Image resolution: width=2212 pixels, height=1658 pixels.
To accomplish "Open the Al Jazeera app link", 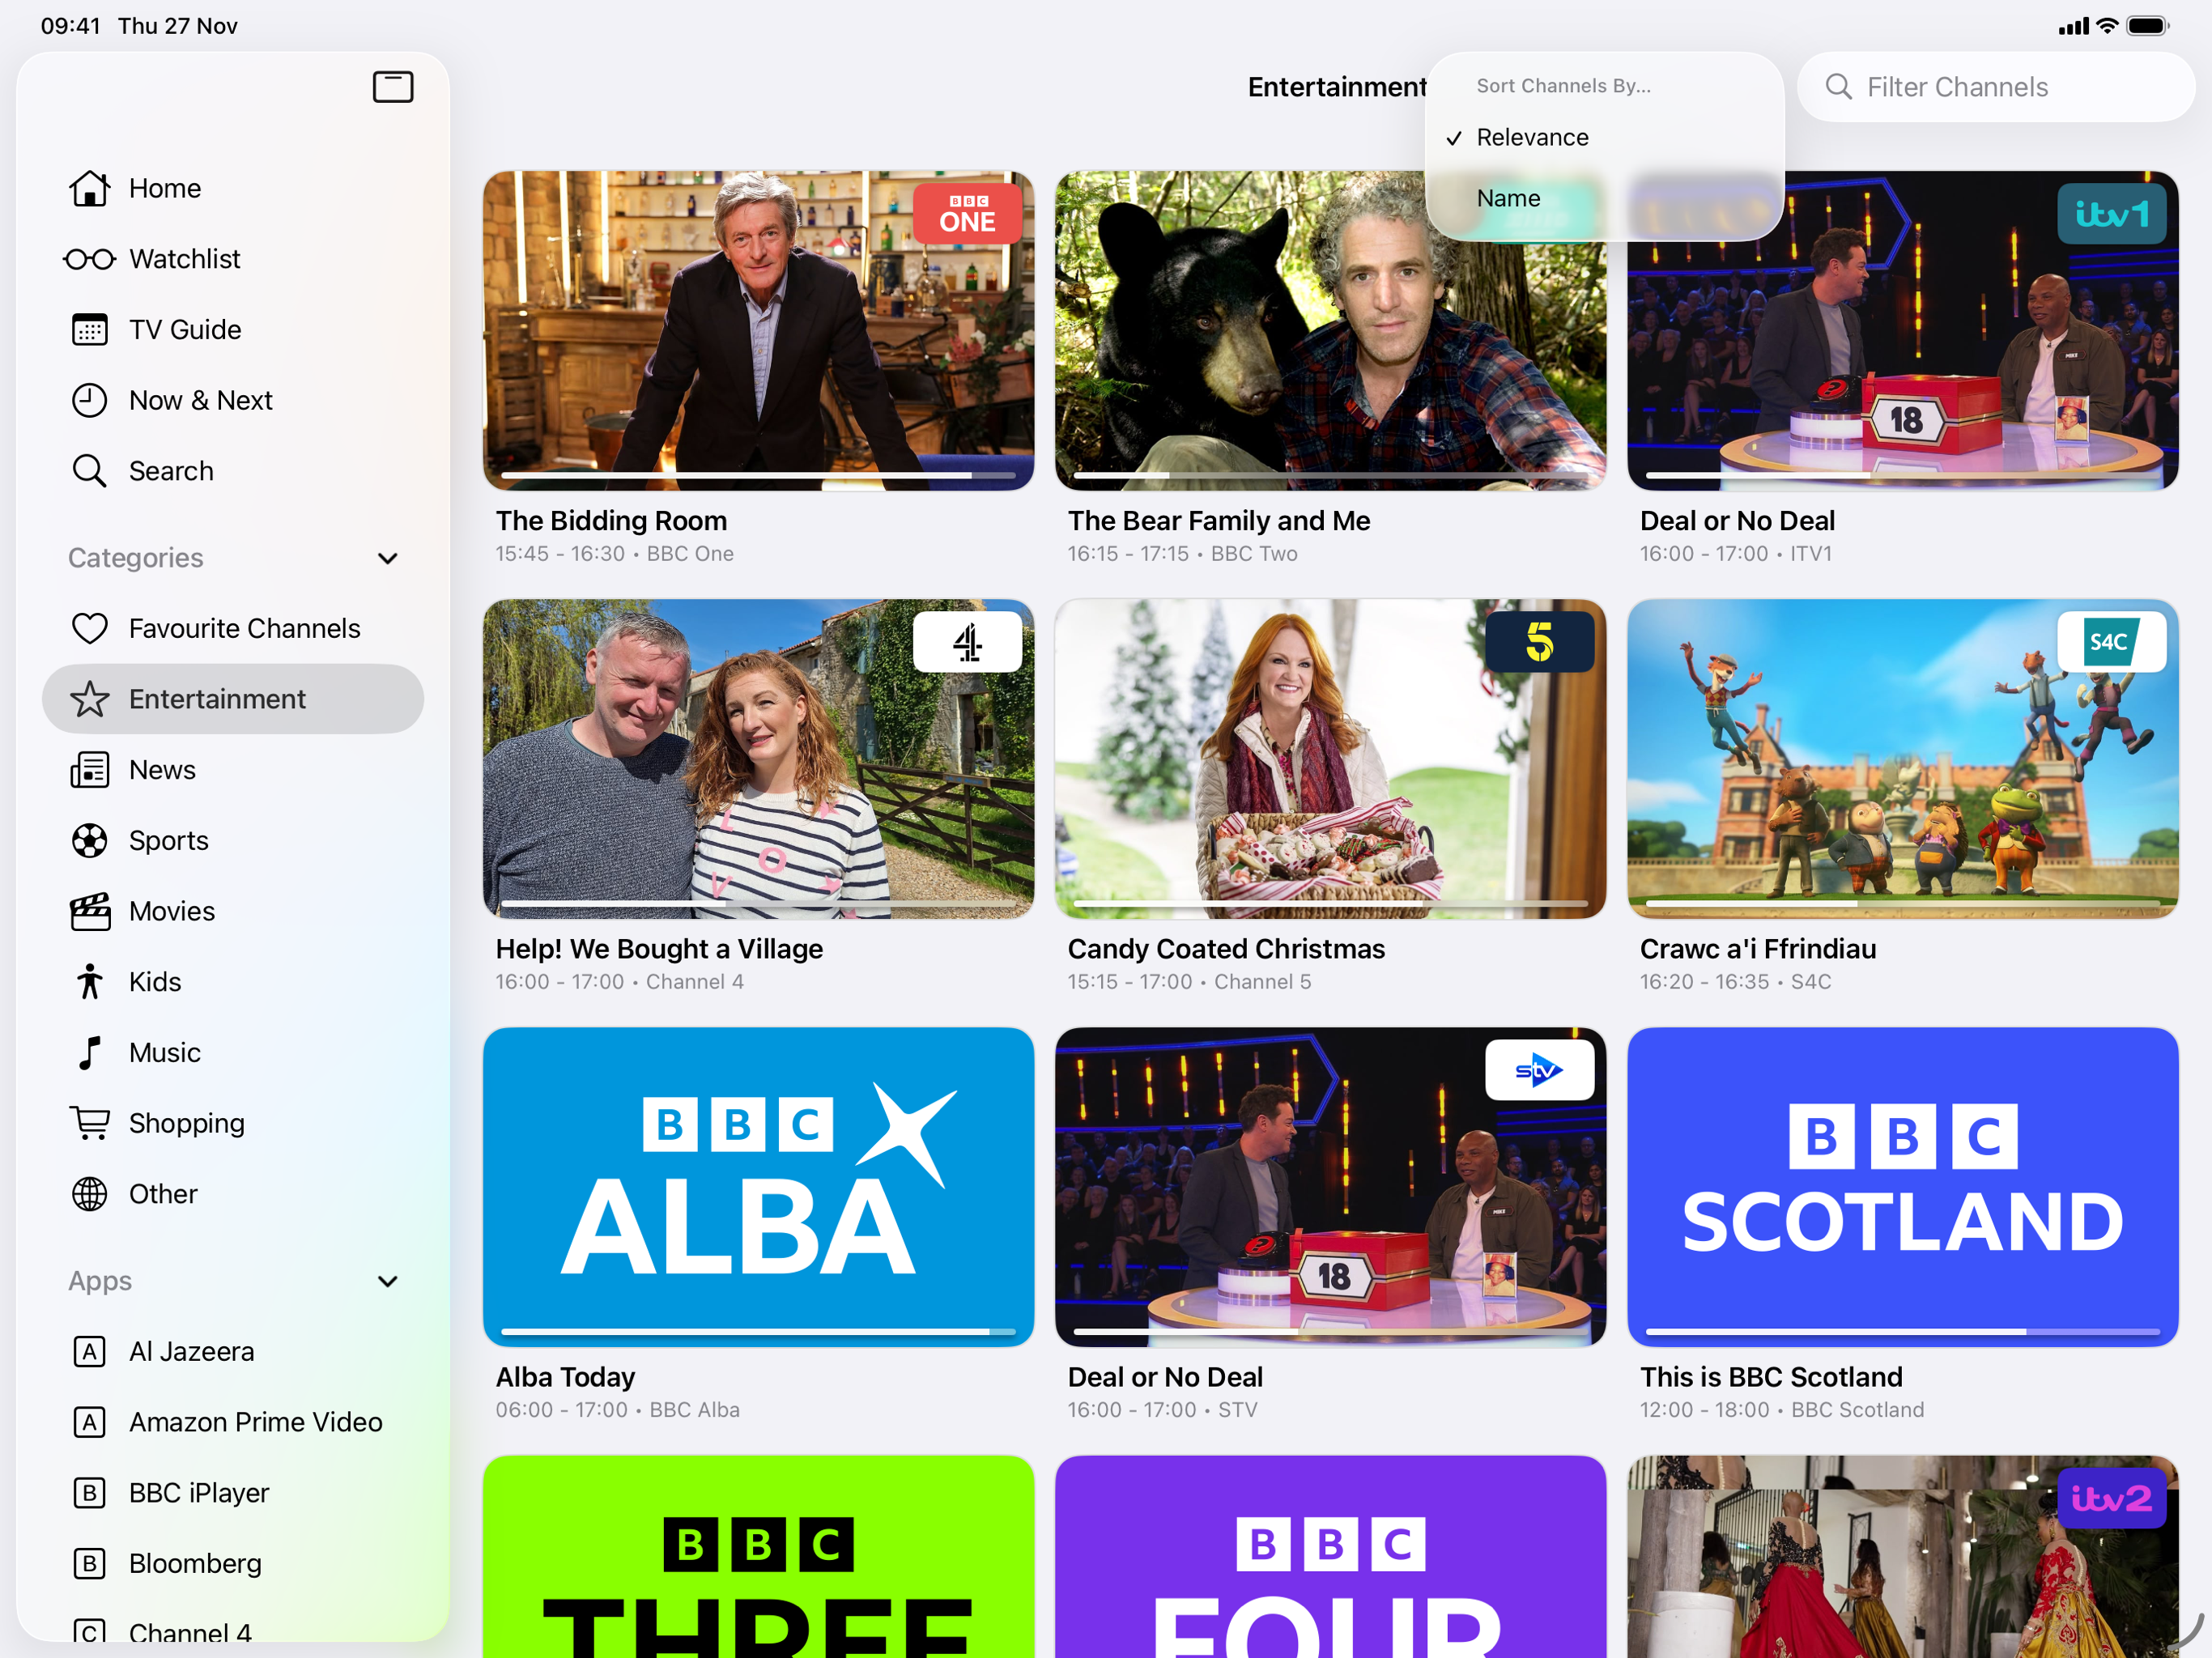I will [x=191, y=1352].
